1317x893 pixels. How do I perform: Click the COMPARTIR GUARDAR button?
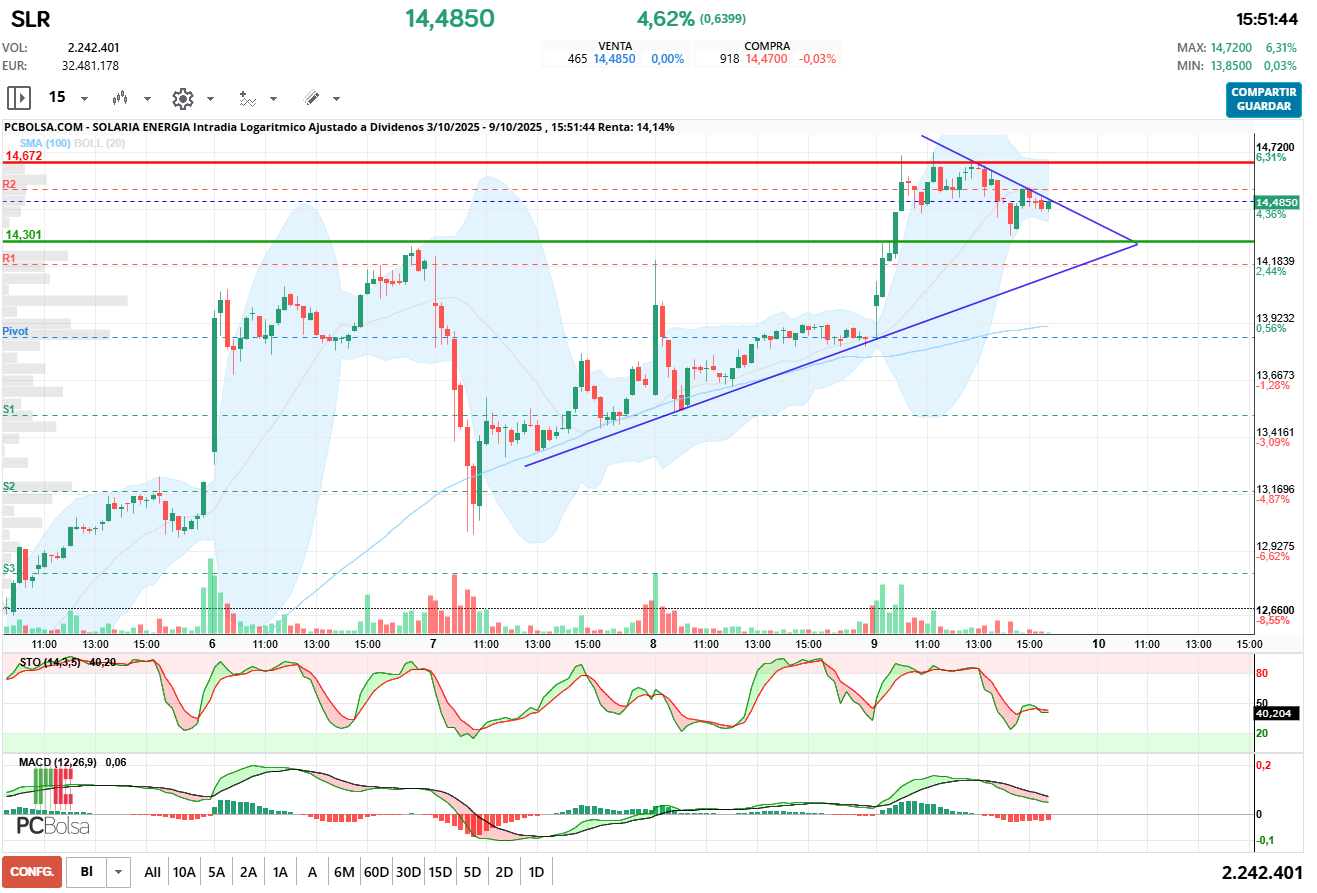click(1264, 99)
